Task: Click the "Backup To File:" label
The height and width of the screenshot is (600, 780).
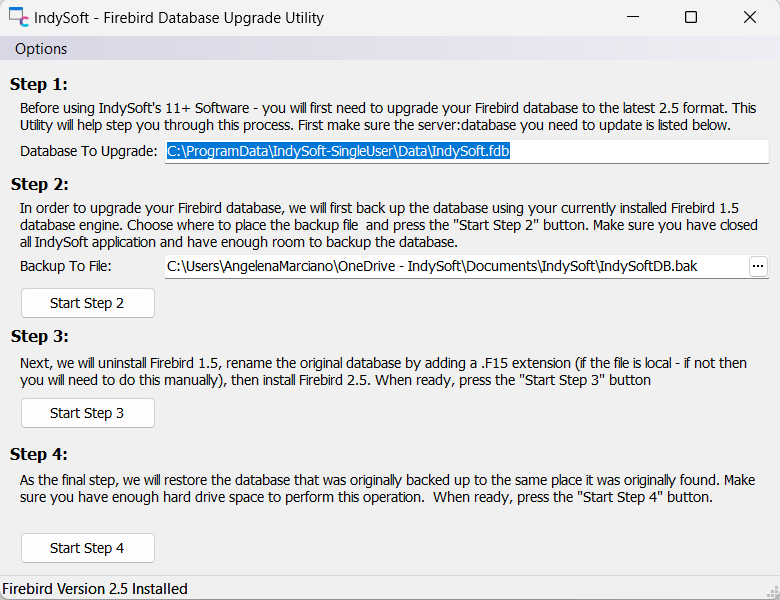Action: 66,266
